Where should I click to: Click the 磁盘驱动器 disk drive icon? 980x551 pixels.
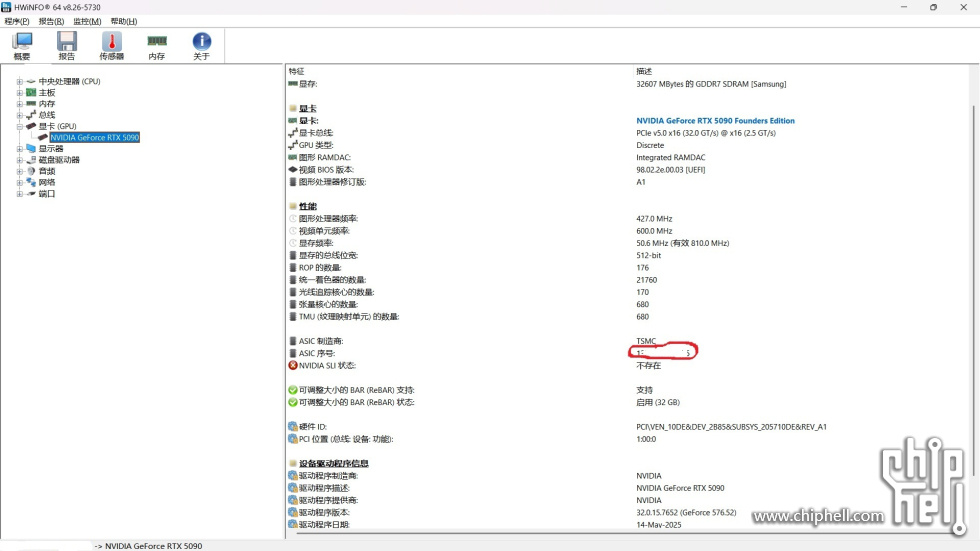[31, 160]
